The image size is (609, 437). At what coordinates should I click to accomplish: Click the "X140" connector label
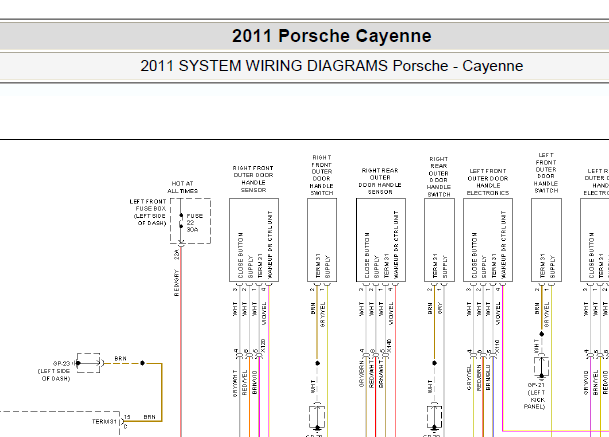[389, 346]
